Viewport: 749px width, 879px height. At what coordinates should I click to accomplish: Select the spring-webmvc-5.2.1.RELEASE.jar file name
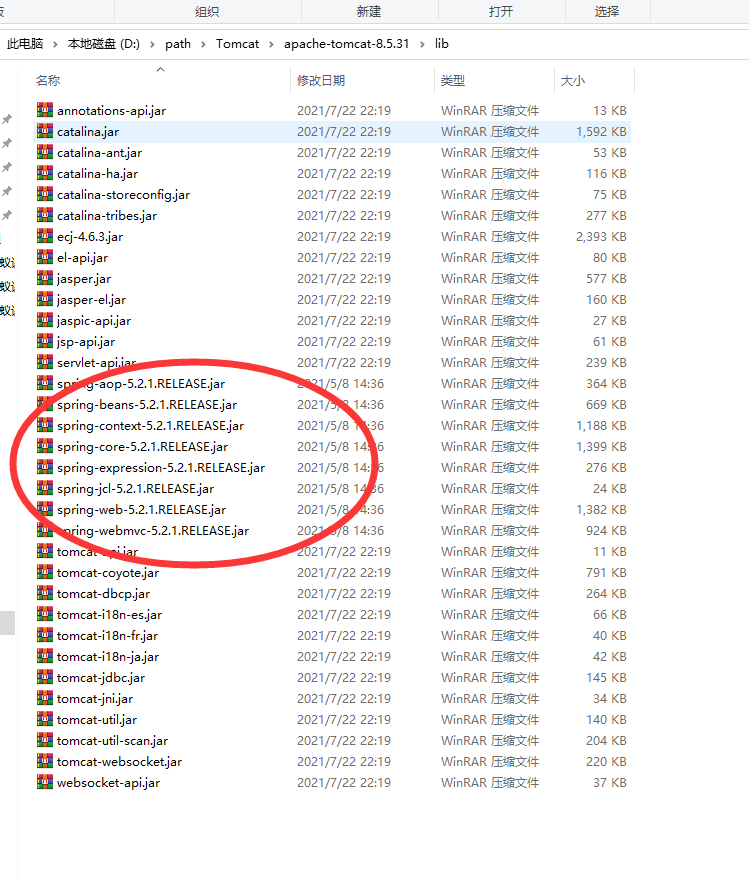pos(153,530)
